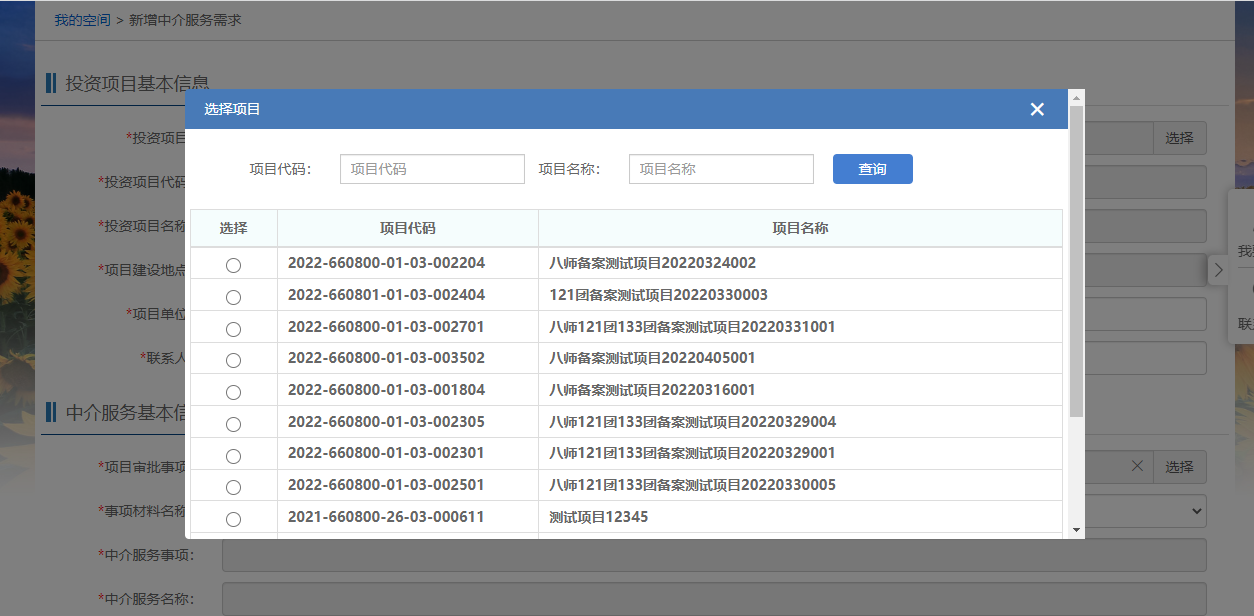The image size is (1254, 616).
Task: Expand the right side panel chevron
Action: [1217, 270]
